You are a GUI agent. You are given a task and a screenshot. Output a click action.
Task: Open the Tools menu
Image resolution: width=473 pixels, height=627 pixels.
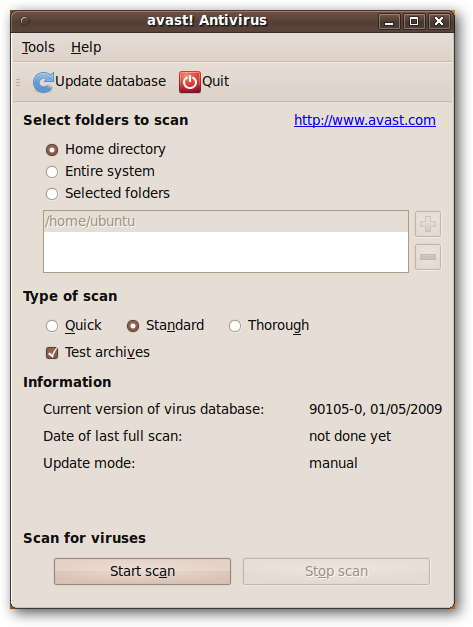(x=38, y=47)
